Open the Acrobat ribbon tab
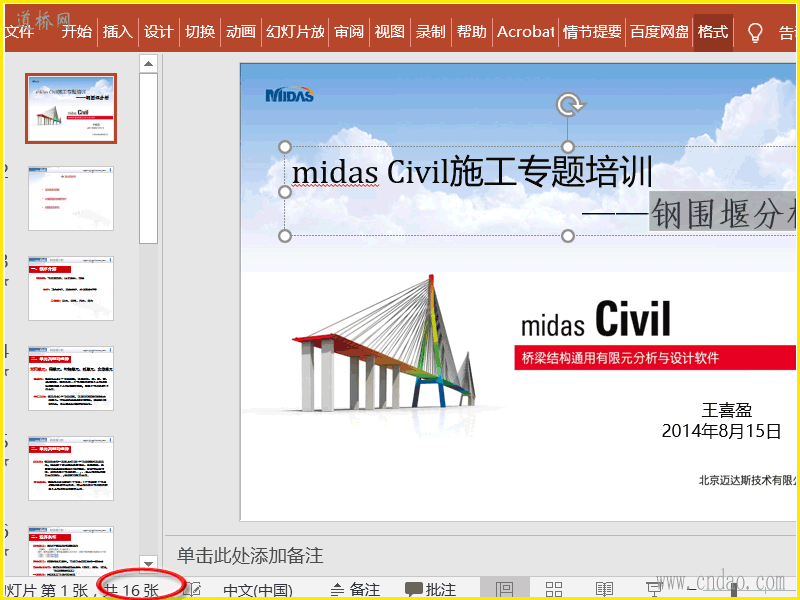Screen dimensions: 800x600 tap(526, 32)
